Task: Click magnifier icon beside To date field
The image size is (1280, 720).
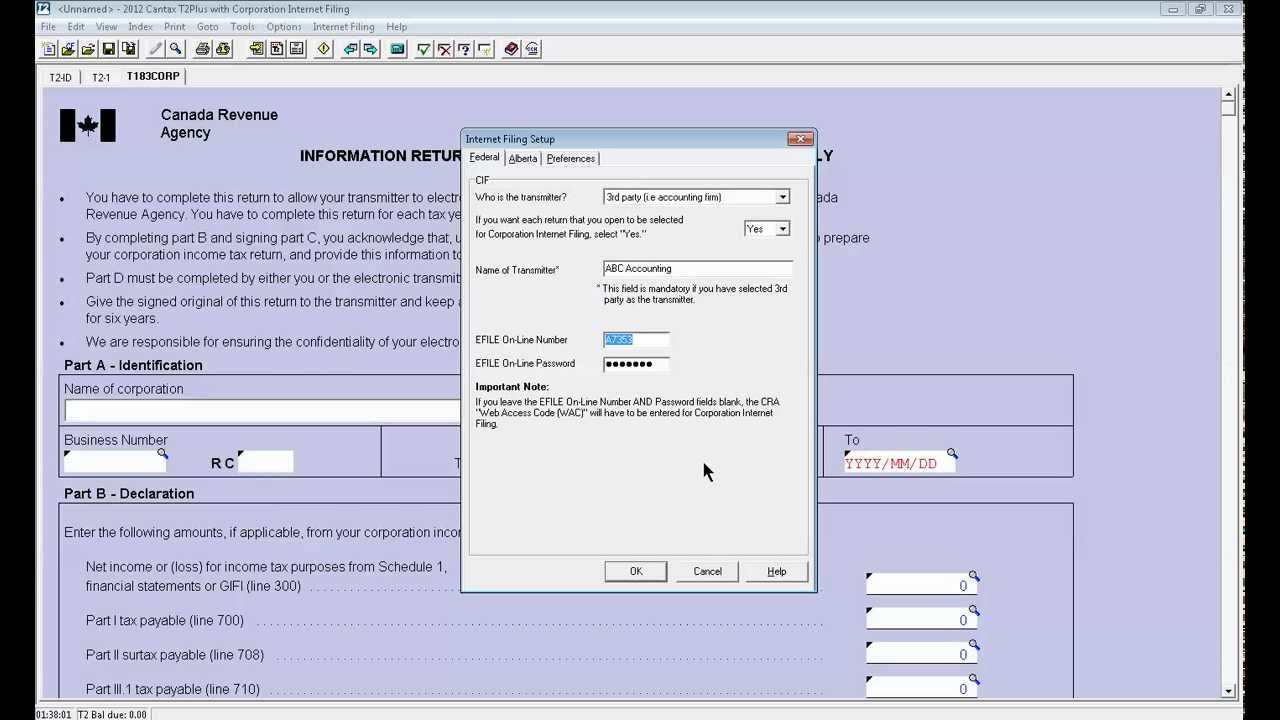Action: click(952, 454)
